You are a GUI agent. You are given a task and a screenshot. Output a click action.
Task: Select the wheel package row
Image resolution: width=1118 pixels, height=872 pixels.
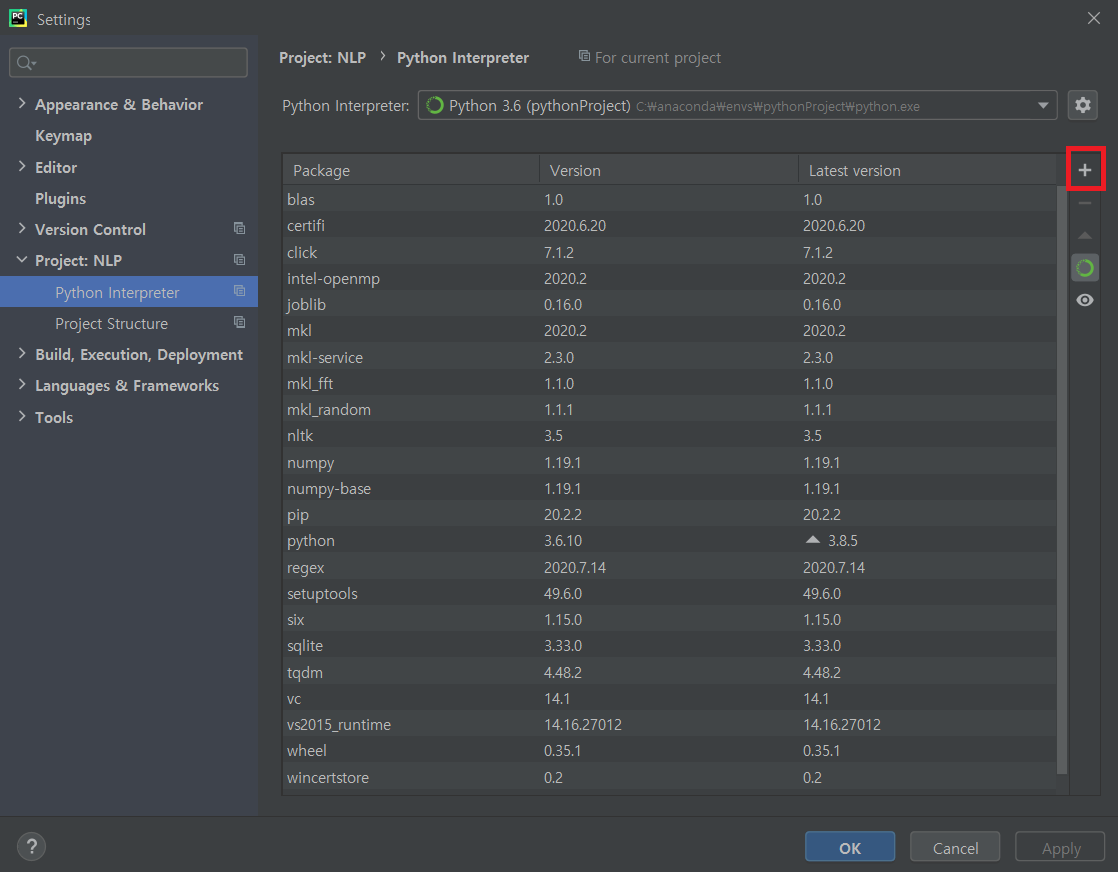pos(670,751)
